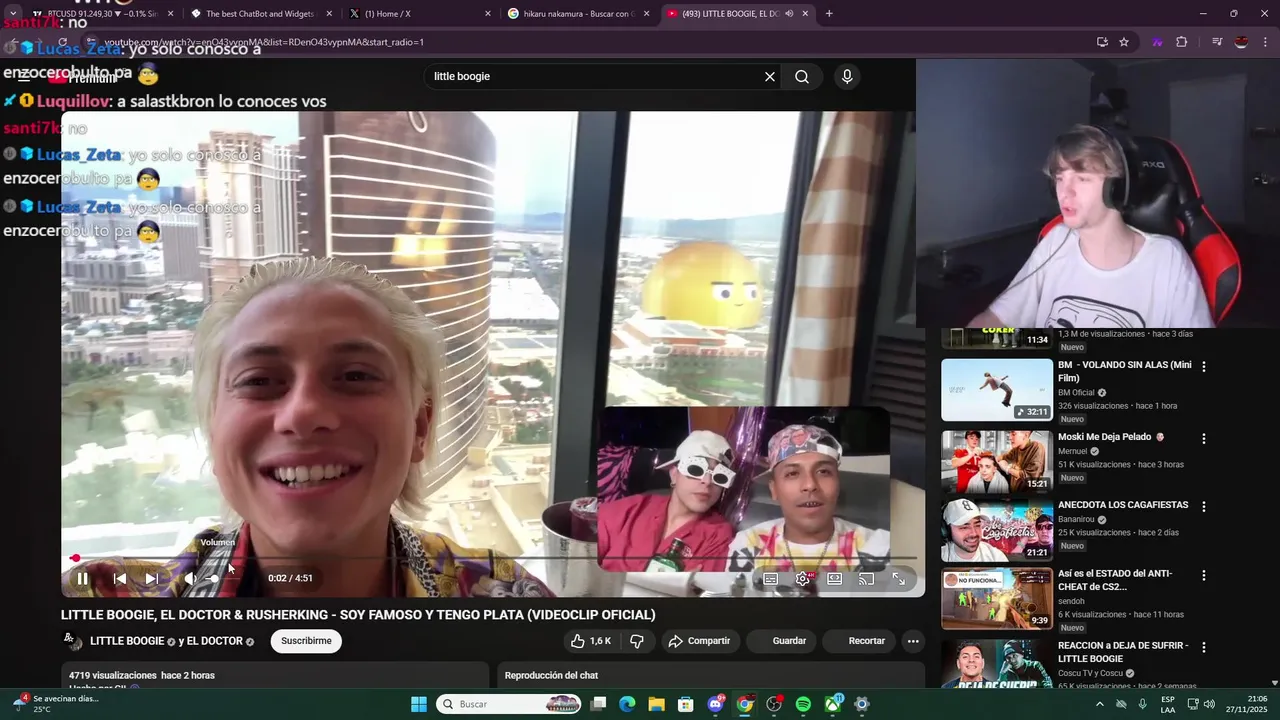The width and height of the screenshot is (1280, 720).
Task: Open the Moski Me Deja Pelado thumbnail
Action: point(997,461)
